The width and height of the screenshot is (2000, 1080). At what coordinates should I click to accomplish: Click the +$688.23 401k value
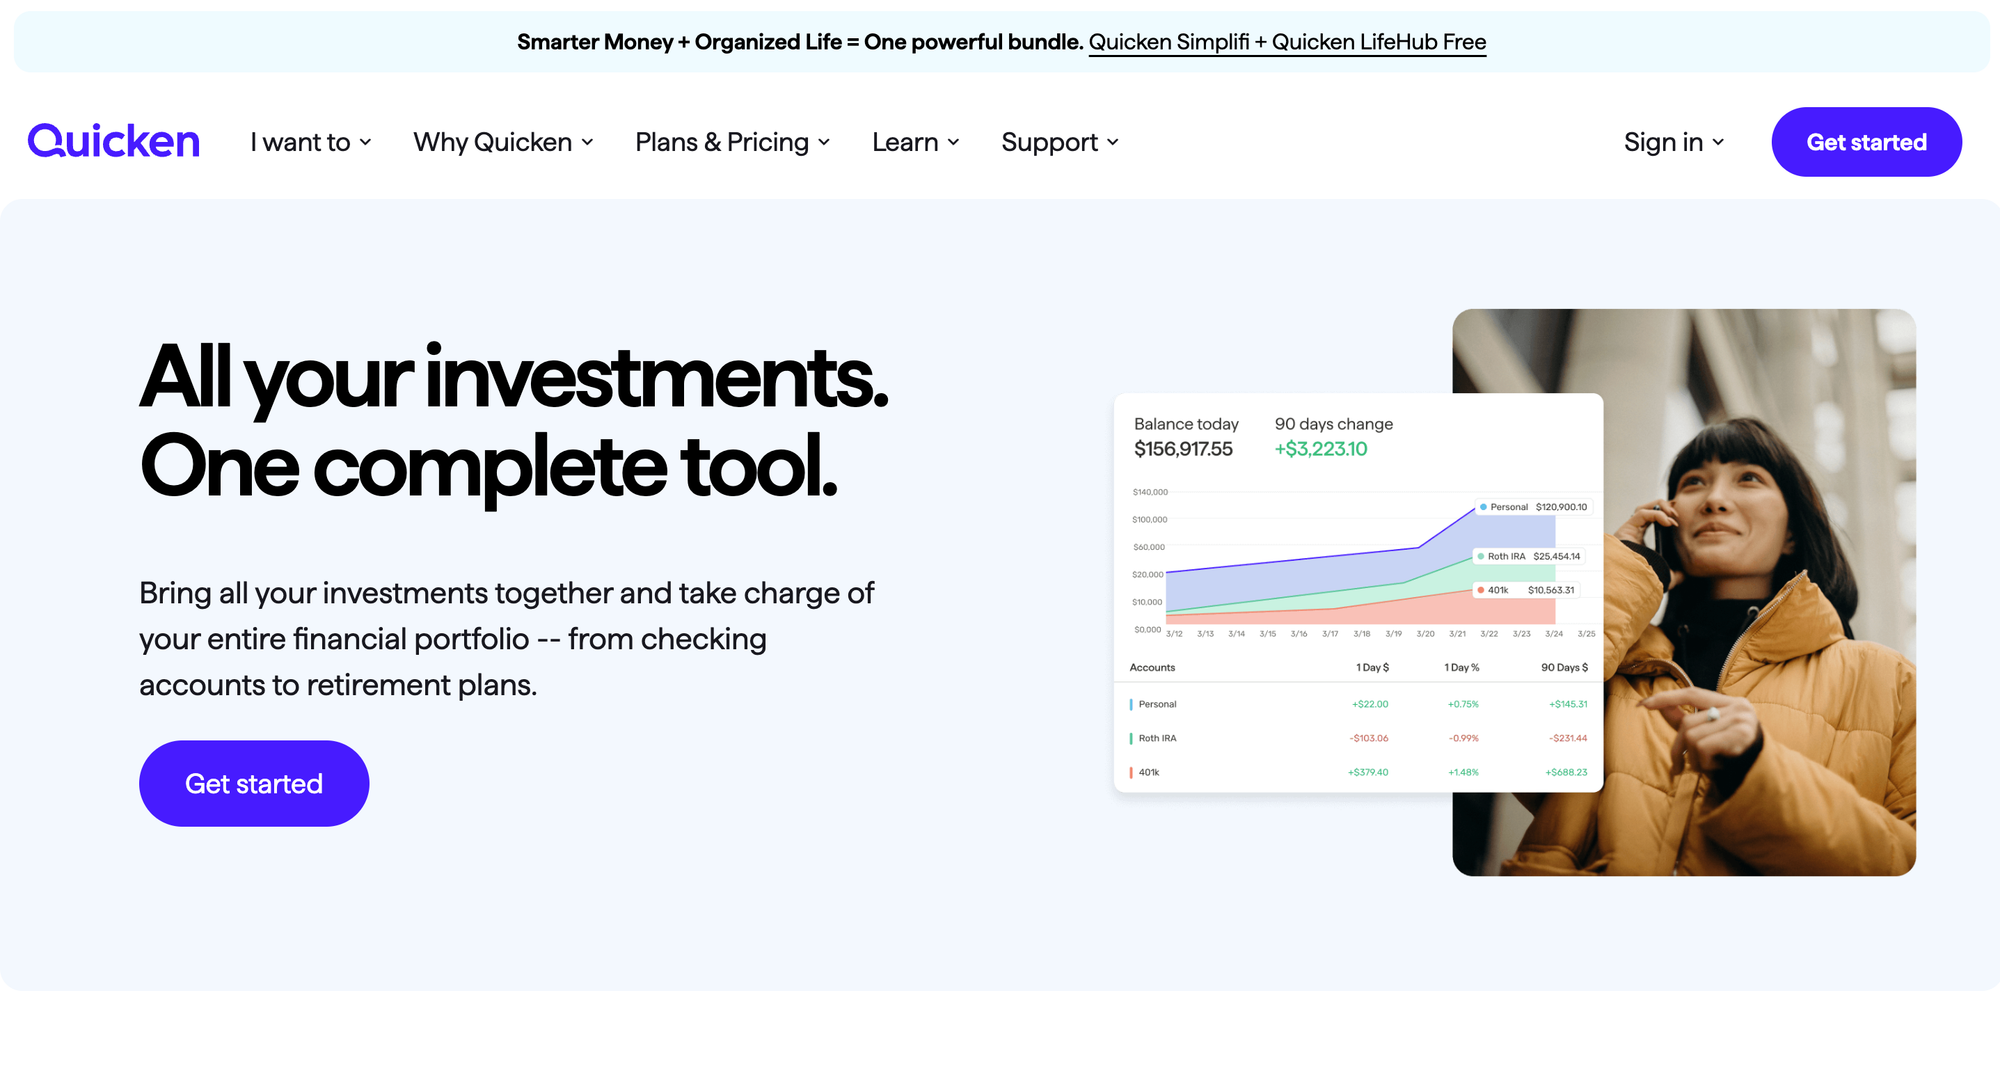(x=1566, y=772)
